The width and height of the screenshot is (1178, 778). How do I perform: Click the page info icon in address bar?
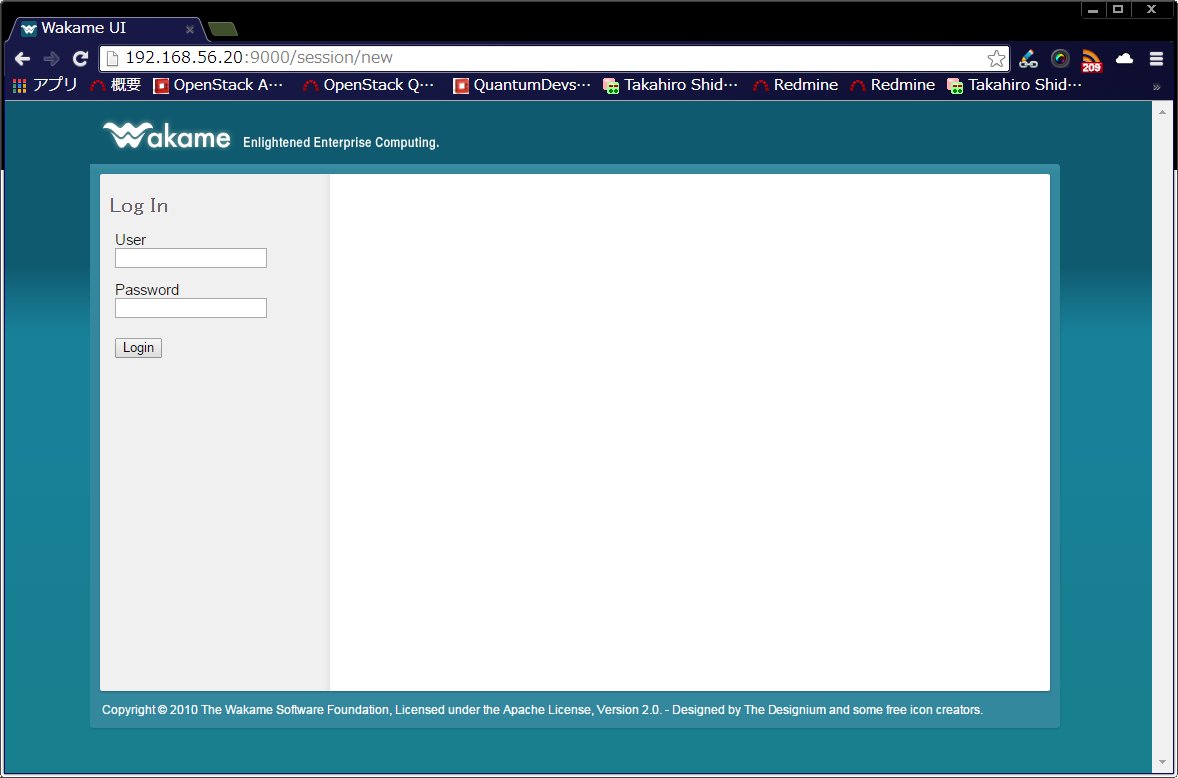[112, 58]
